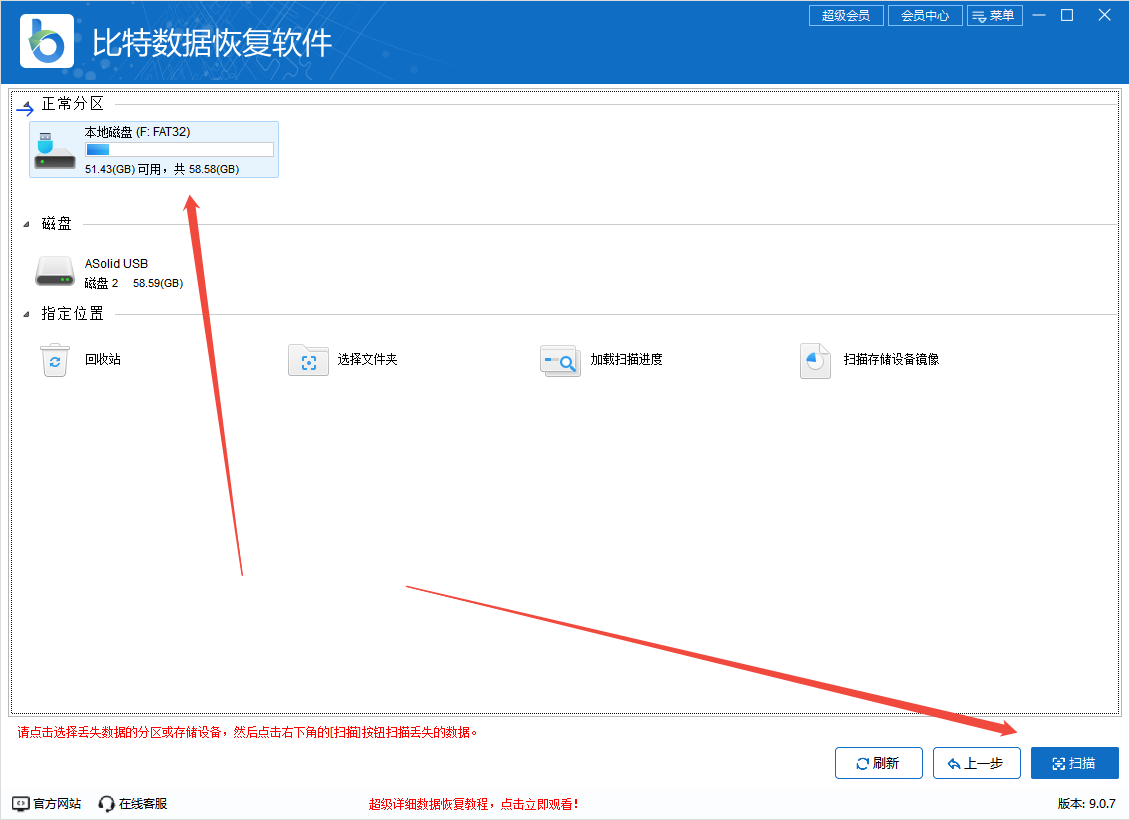Viewport: 1130px width, 820px height.
Task: Select the USB drive icon for local disk F:
Action: 55,150
